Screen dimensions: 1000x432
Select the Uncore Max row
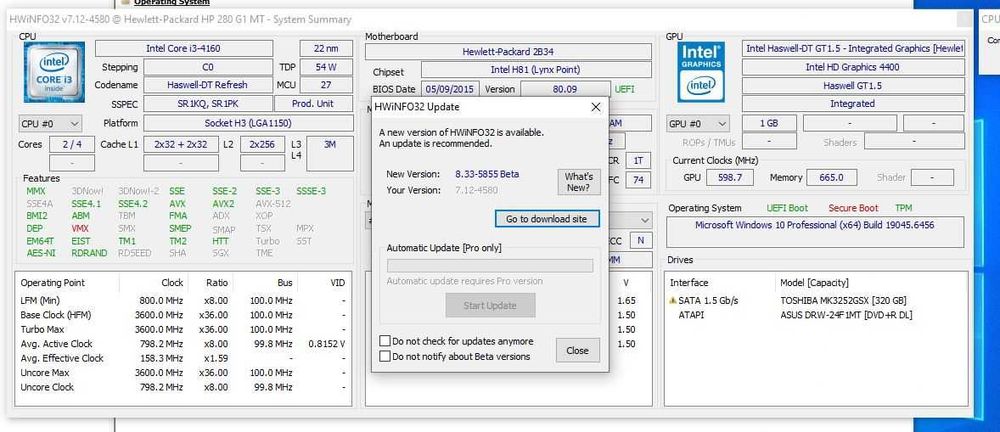click(183, 373)
